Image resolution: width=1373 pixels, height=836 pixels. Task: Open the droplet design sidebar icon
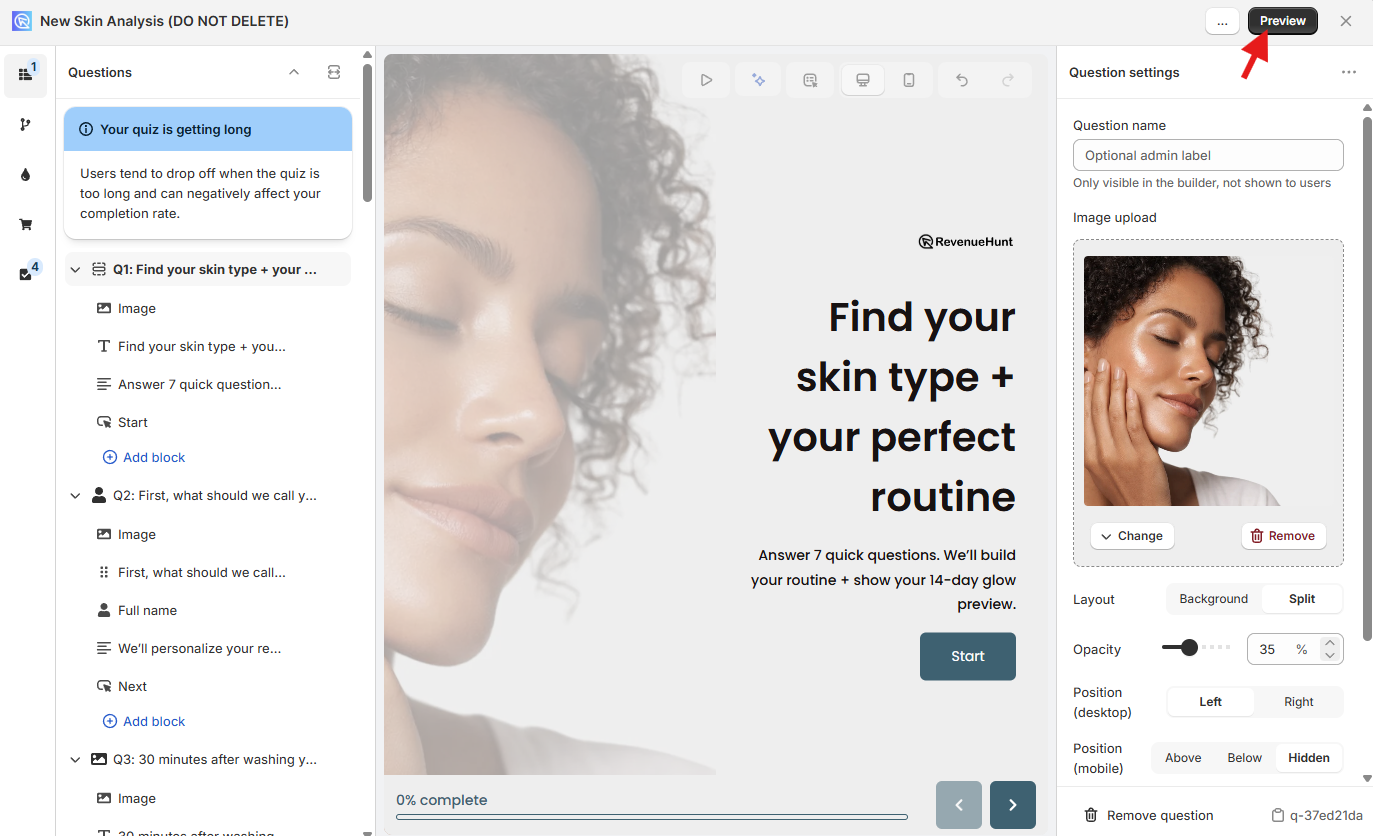pos(25,175)
